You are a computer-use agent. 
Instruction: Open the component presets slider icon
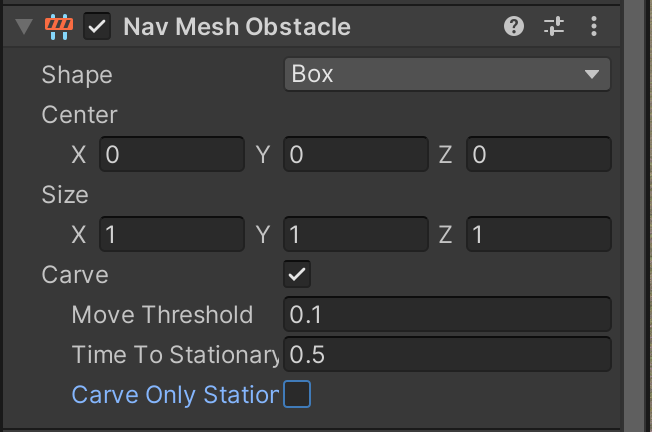tap(554, 27)
